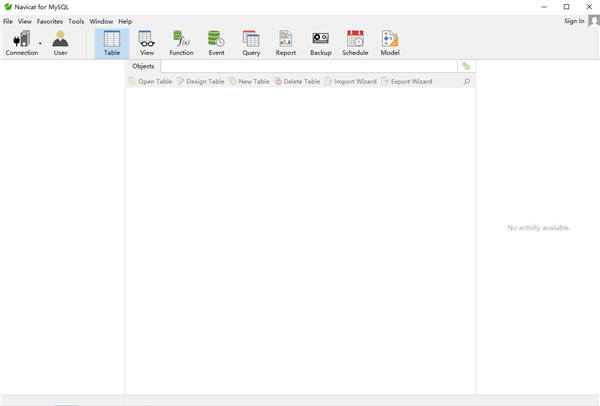The height and width of the screenshot is (406, 600).
Task: Open the User management icon
Action: coord(60,43)
